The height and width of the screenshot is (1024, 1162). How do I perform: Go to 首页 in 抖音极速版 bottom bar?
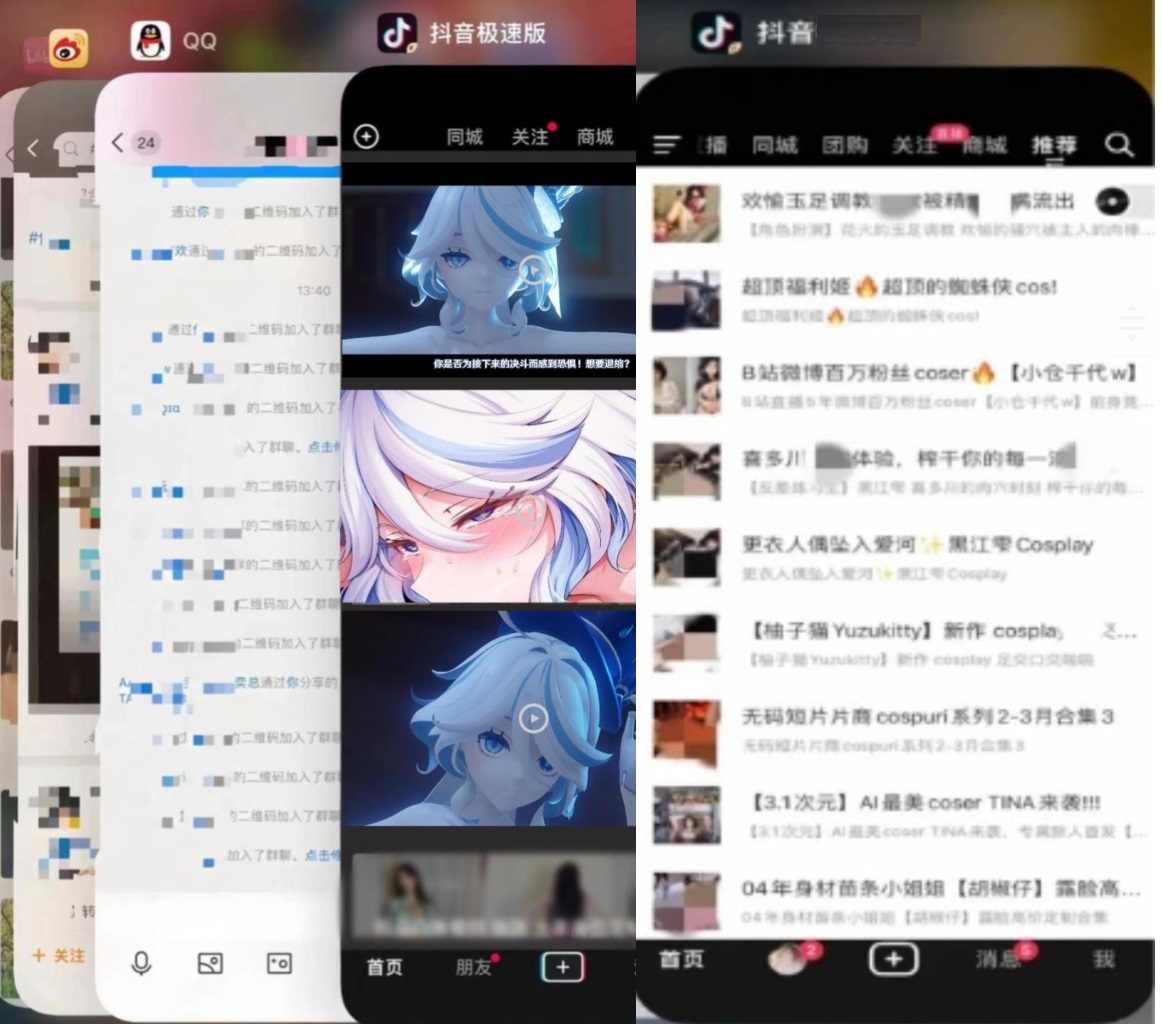tap(385, 967)
